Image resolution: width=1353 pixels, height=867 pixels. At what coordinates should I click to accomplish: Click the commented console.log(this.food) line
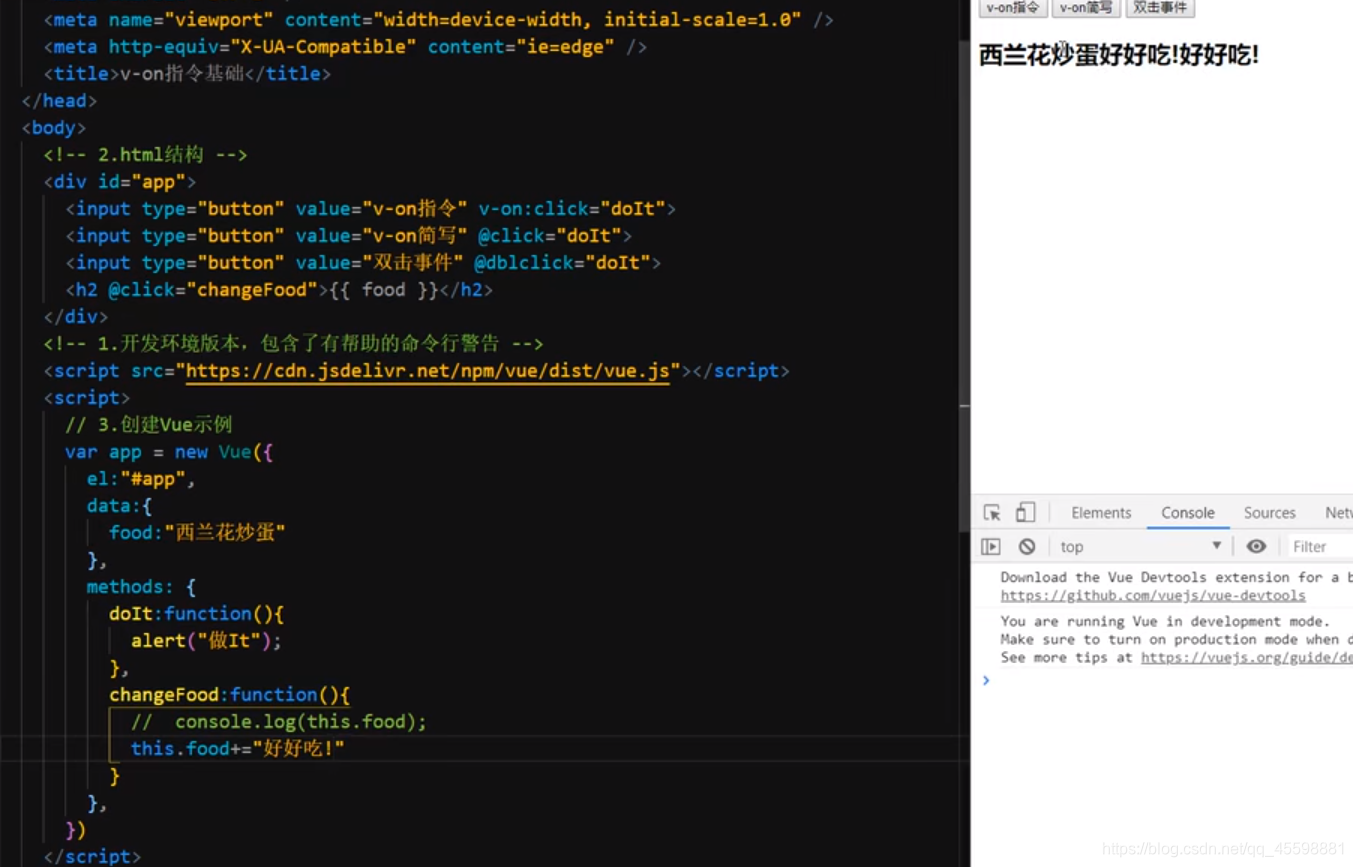[x=279, y=721]
